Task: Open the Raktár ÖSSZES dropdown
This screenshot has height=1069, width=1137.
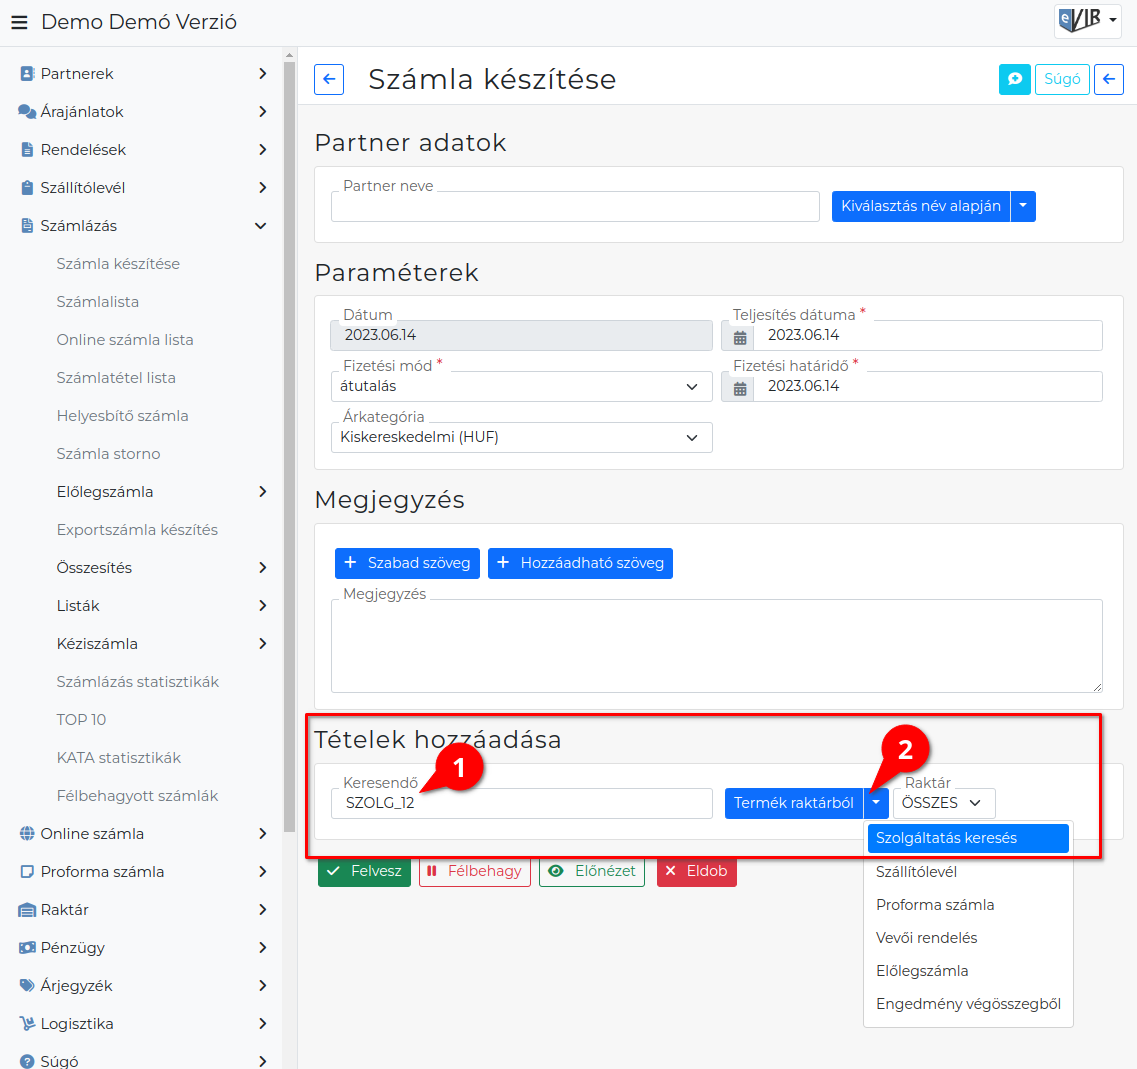Action: (943, 803)
